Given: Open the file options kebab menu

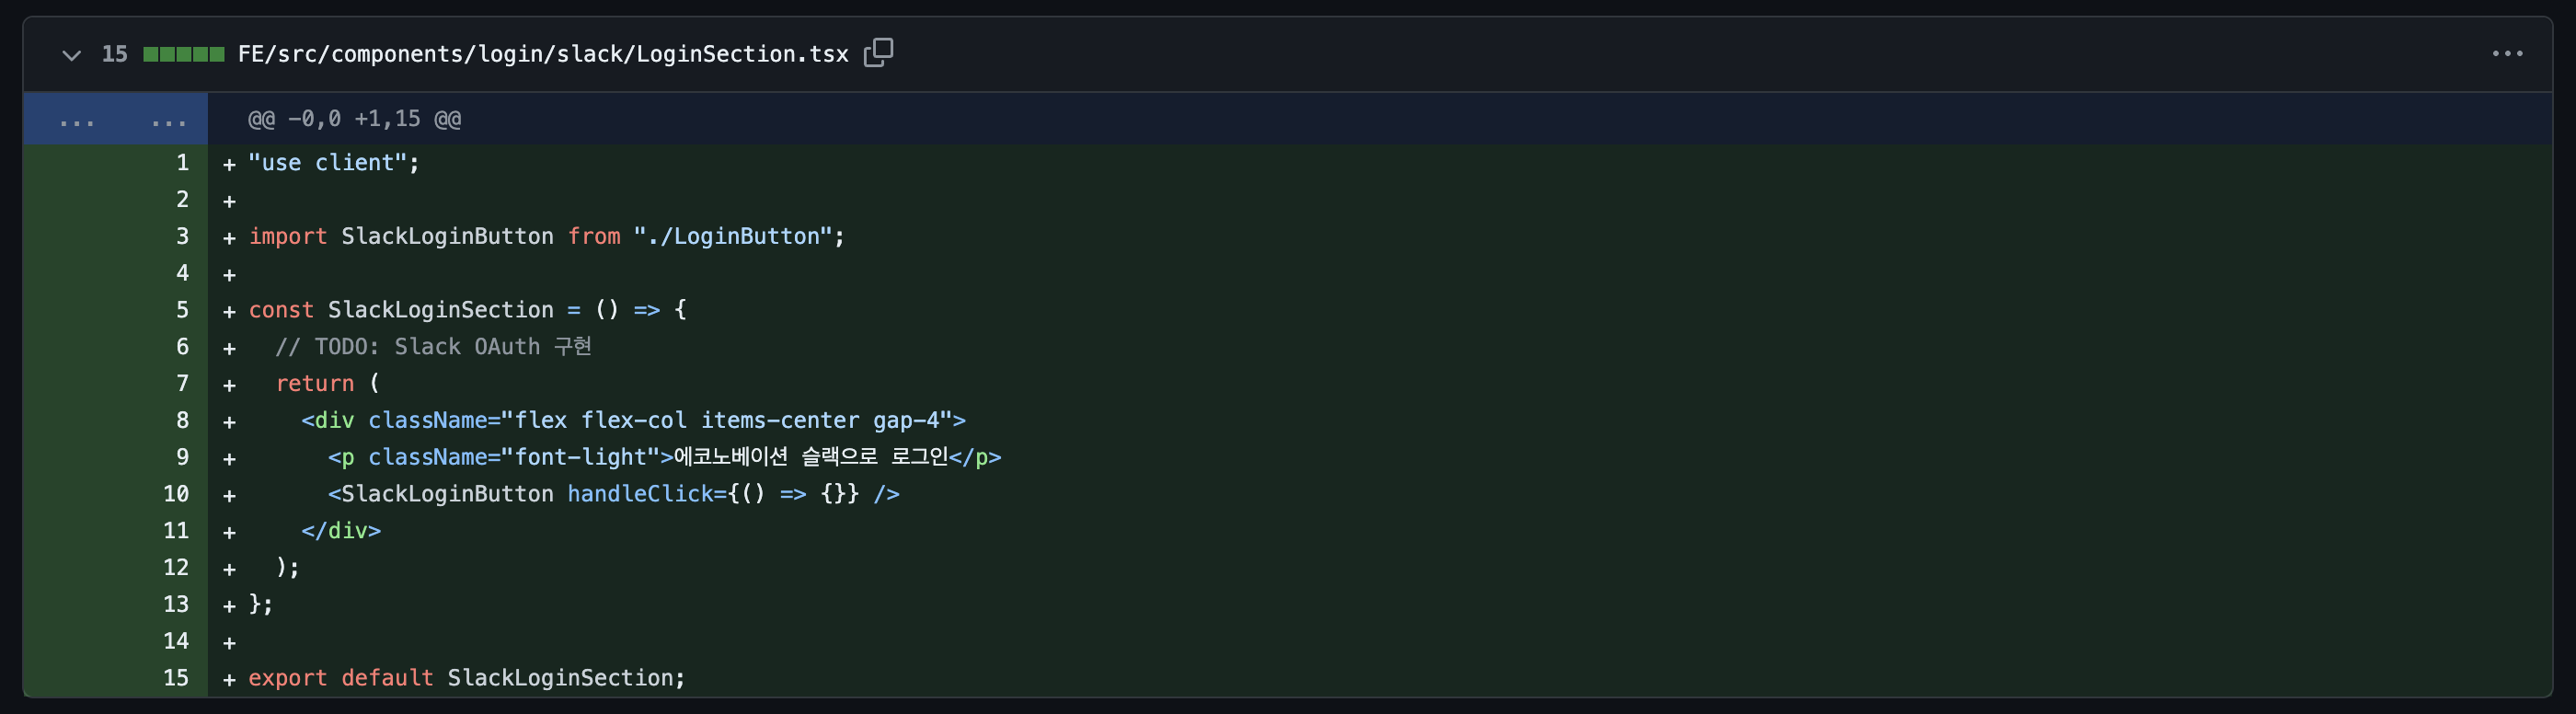Looking at the screenshot, I should pos(2510,54).
